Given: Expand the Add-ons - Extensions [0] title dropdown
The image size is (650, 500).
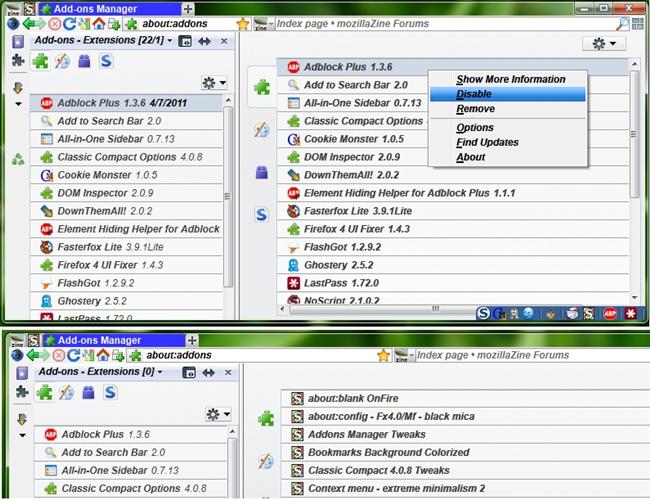Looking at the screenshot, I should click(x=160, y=371).
